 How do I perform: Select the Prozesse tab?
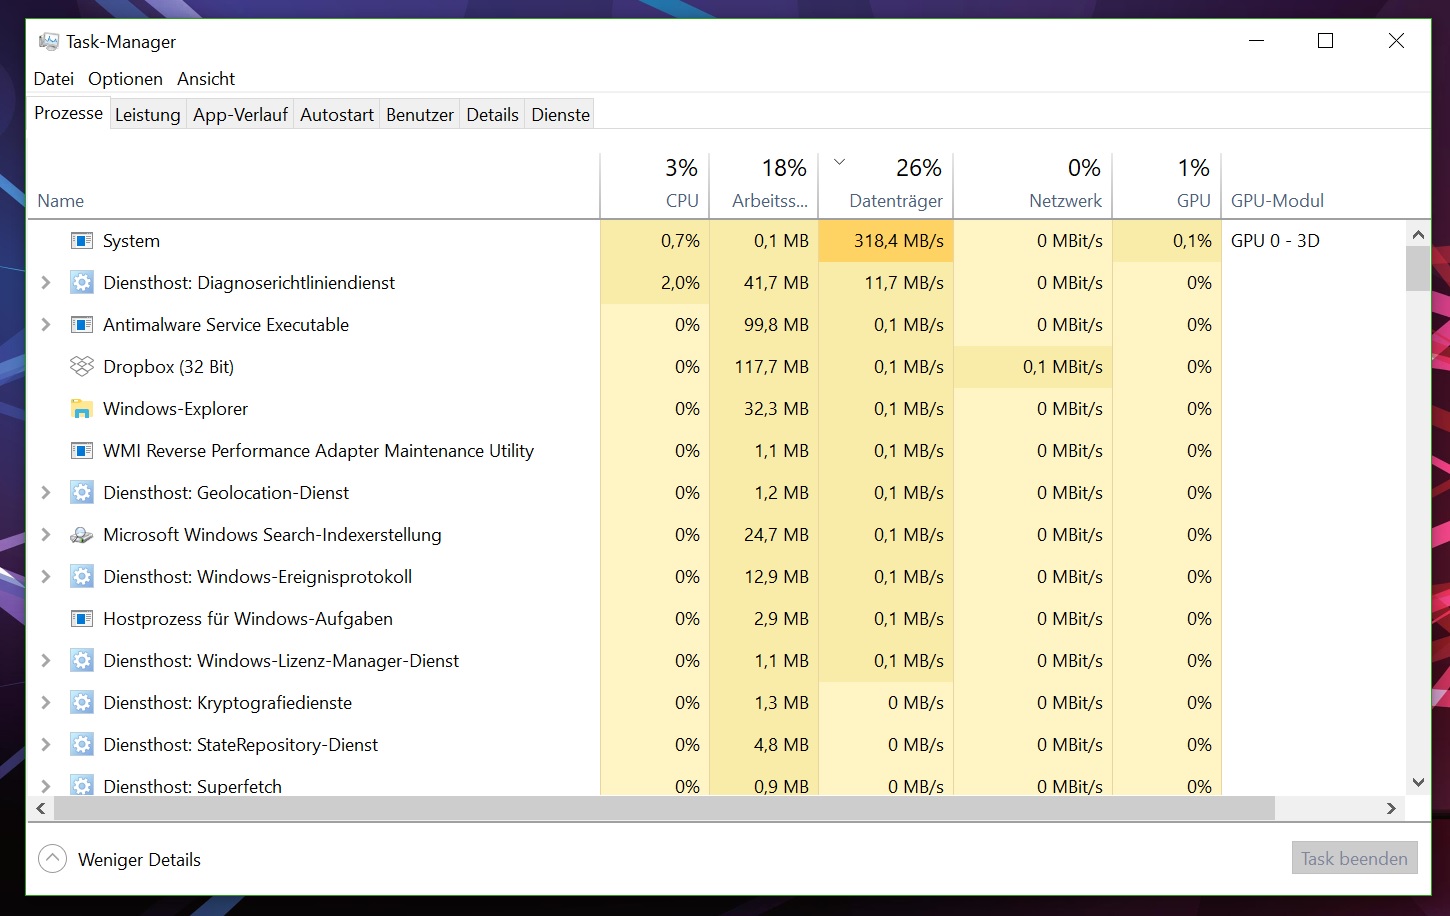(68, 113)
